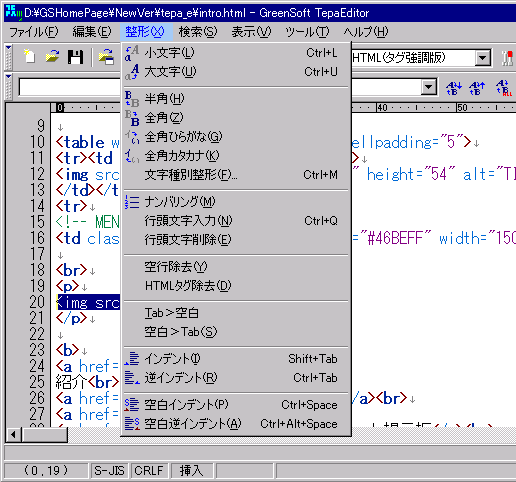Click the highlighted <img src line 20
The width and height of the screenshot is (516, 482).
(x=88, y=302)
